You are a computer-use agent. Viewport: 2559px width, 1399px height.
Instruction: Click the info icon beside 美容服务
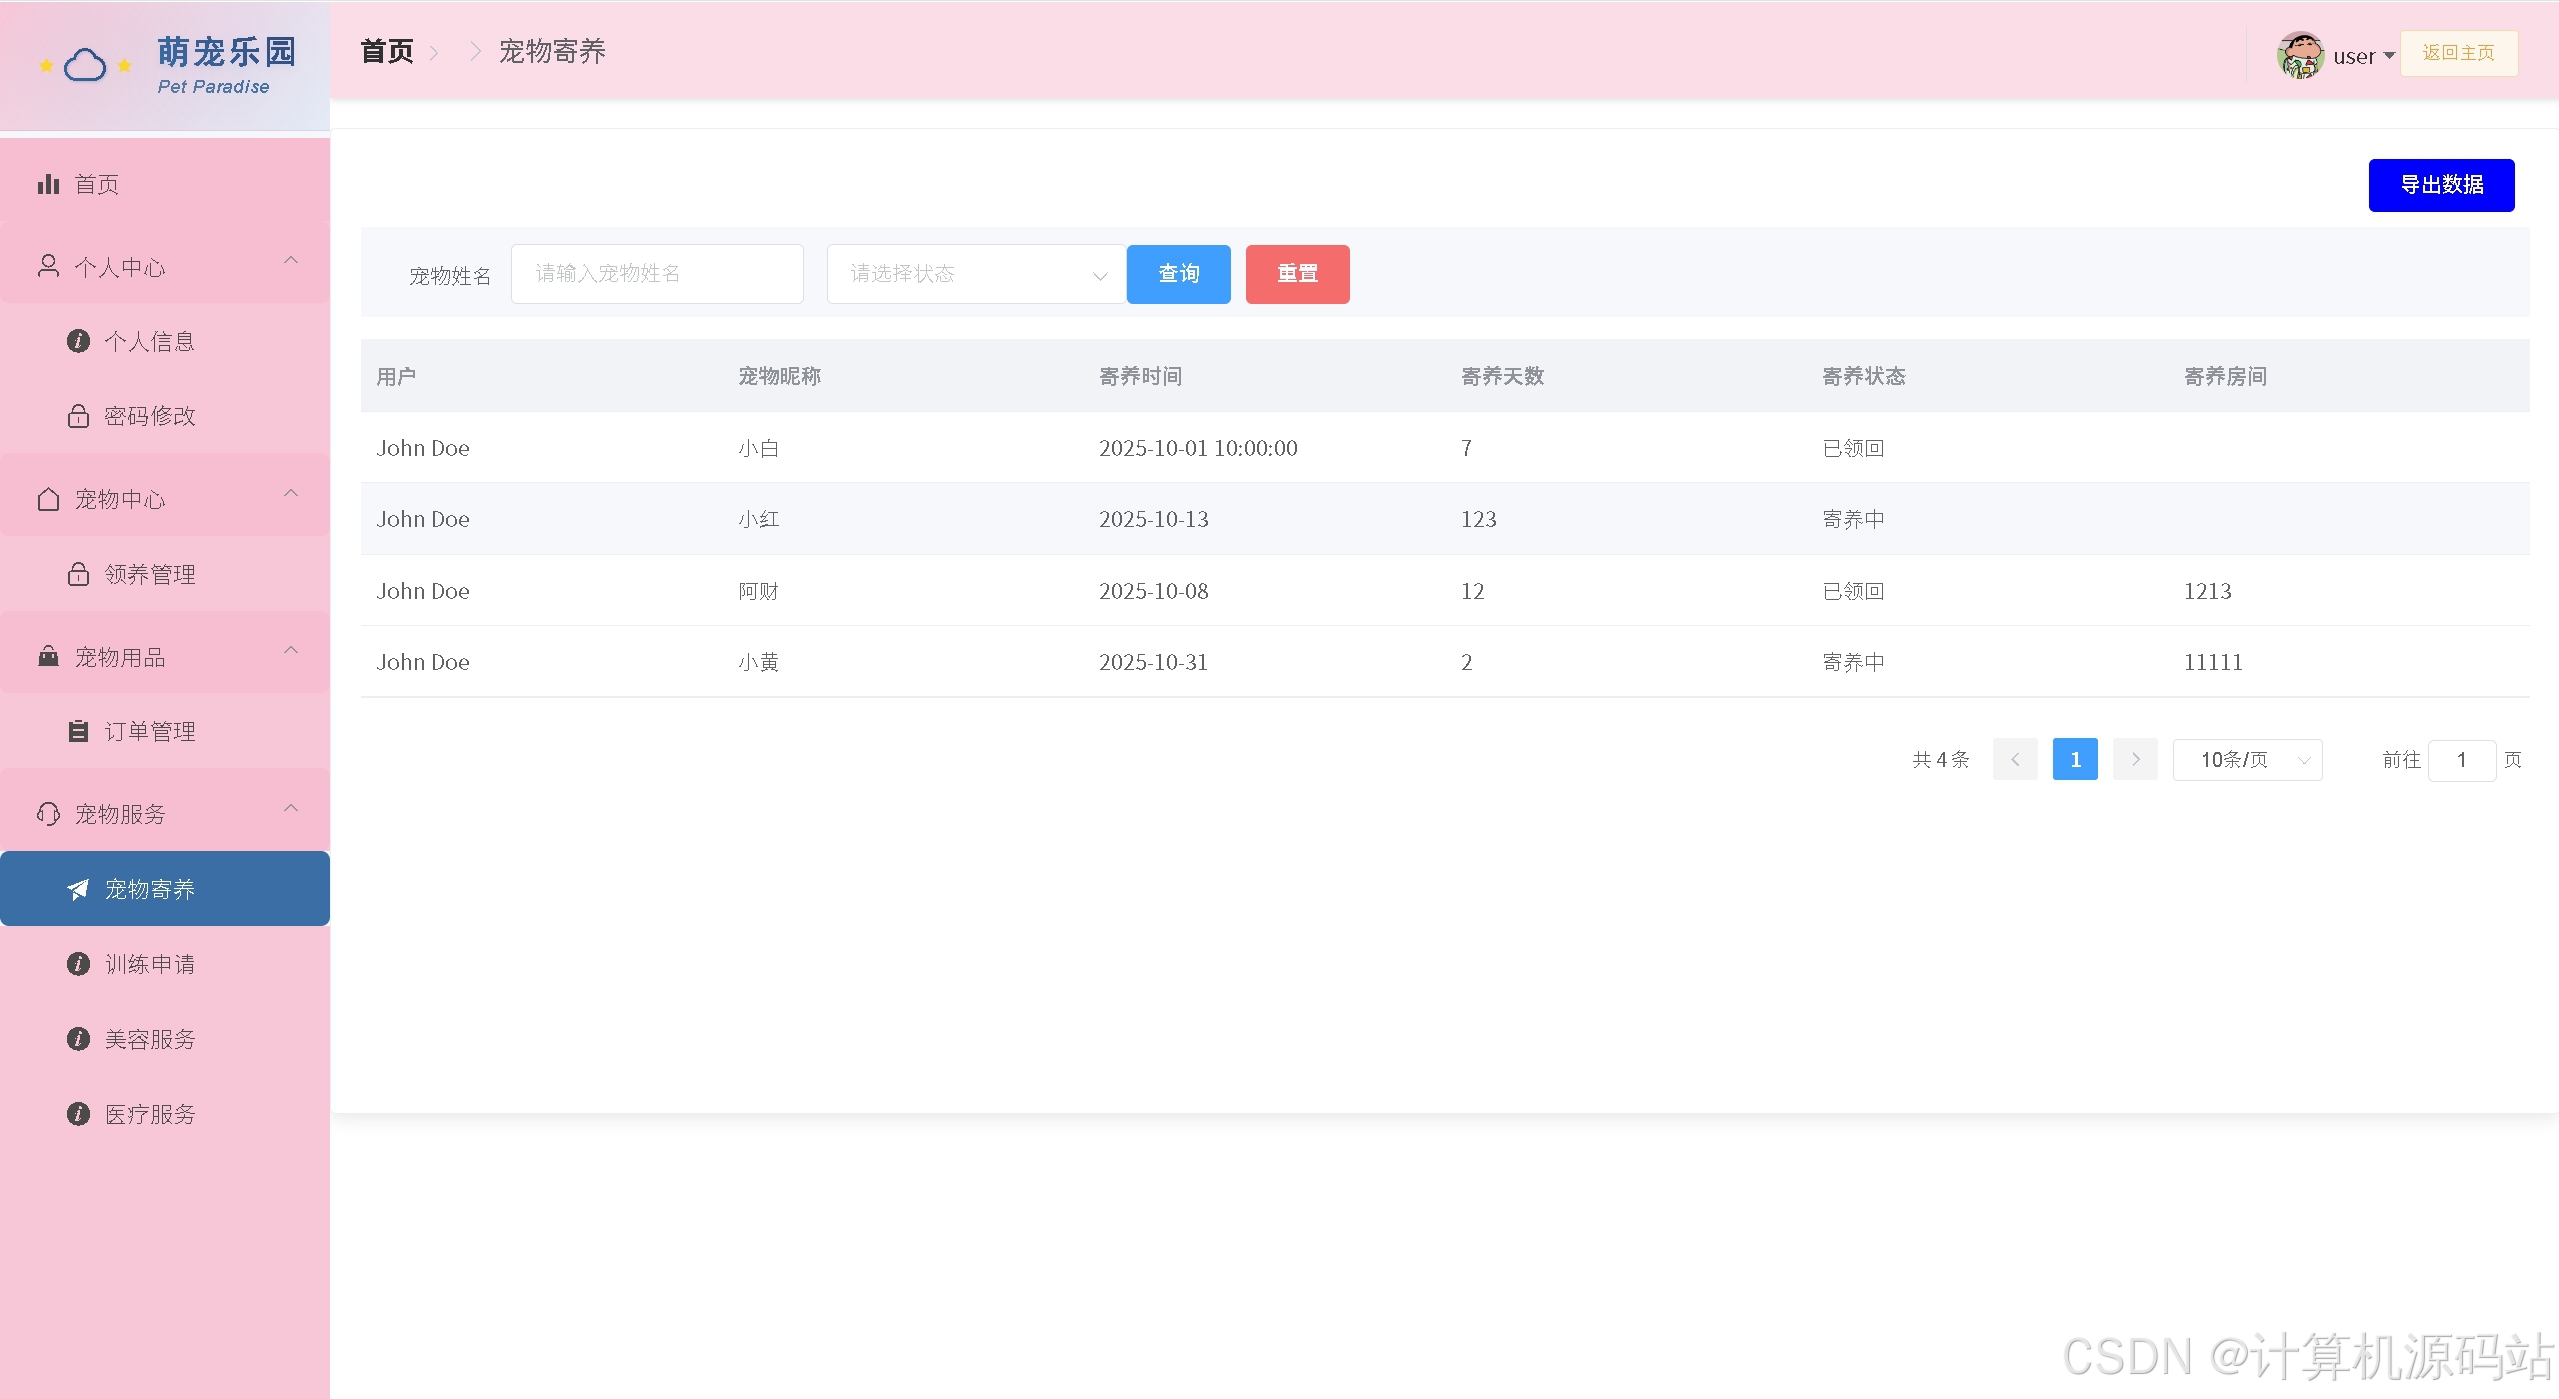pyautogui.click(x=78, y=1039)
